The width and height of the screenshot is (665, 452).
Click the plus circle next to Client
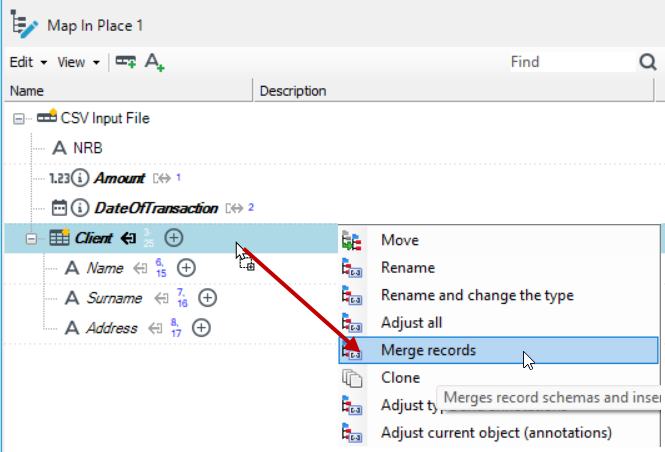click(x=173, y=238)
